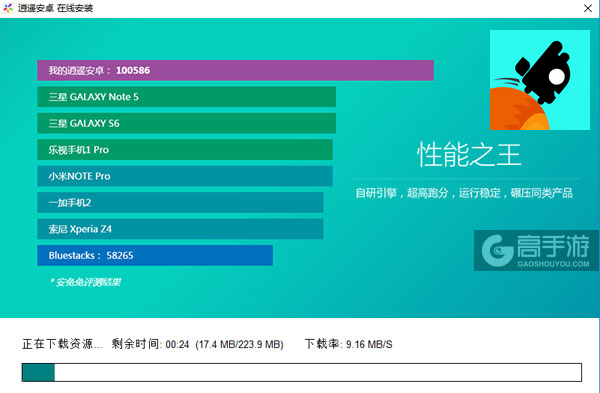Select the Bluestacks 58265 bar
Screen dimensions: 600x393
click(x=155, y=255)
